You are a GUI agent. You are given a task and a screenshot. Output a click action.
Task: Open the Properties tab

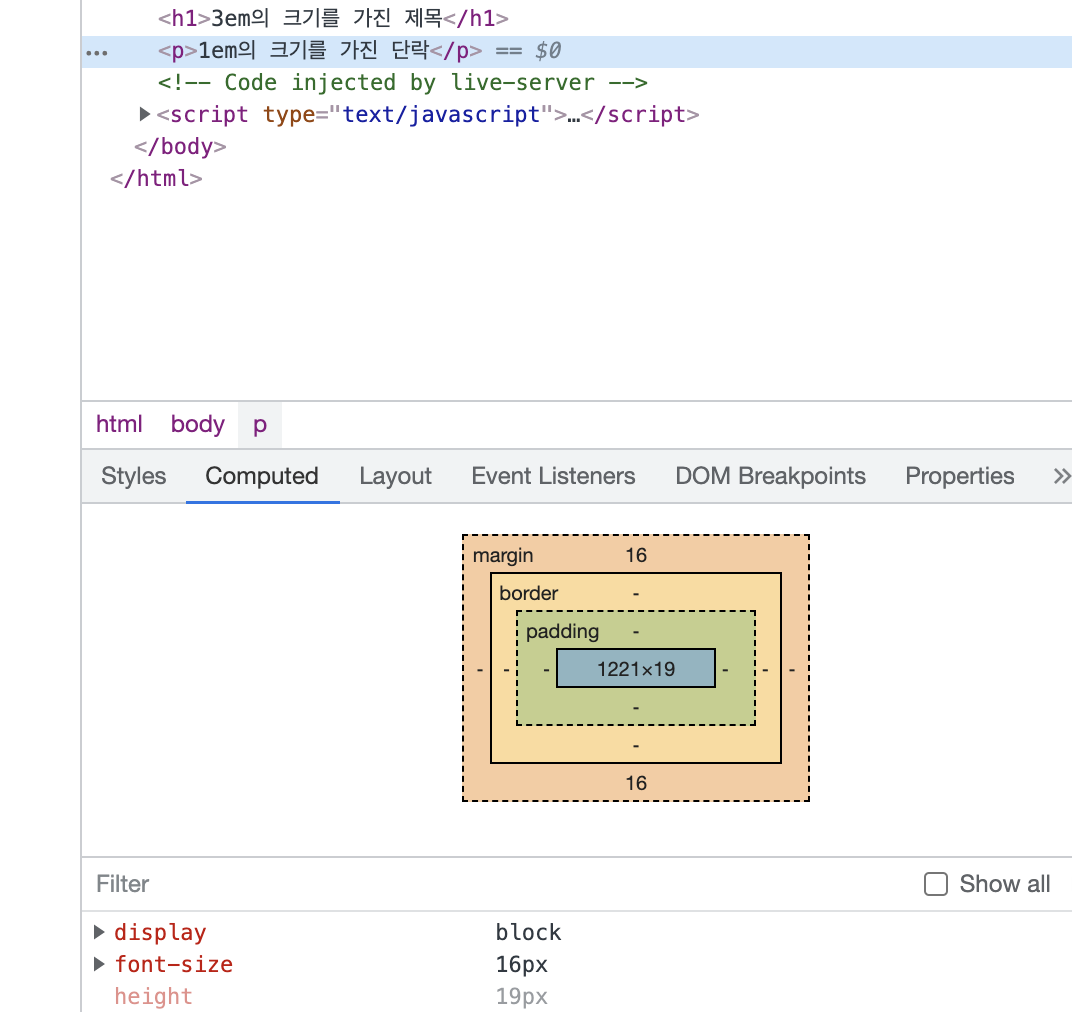(x=959, y=476)
